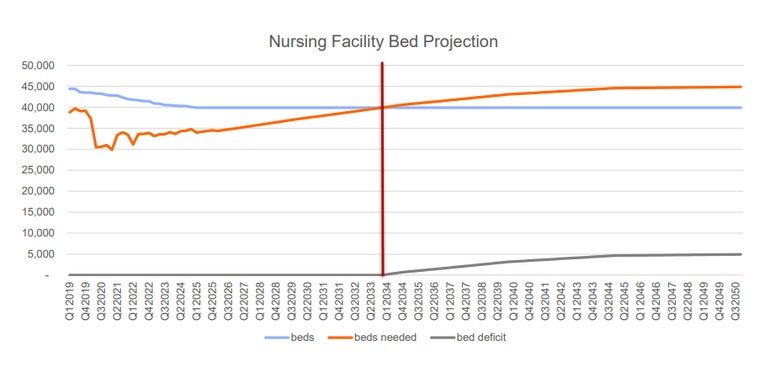The height and width of the screenshot is (367, 770).
Task: Click the 5,000 y-axis label
Action: (x=40, y=254)
